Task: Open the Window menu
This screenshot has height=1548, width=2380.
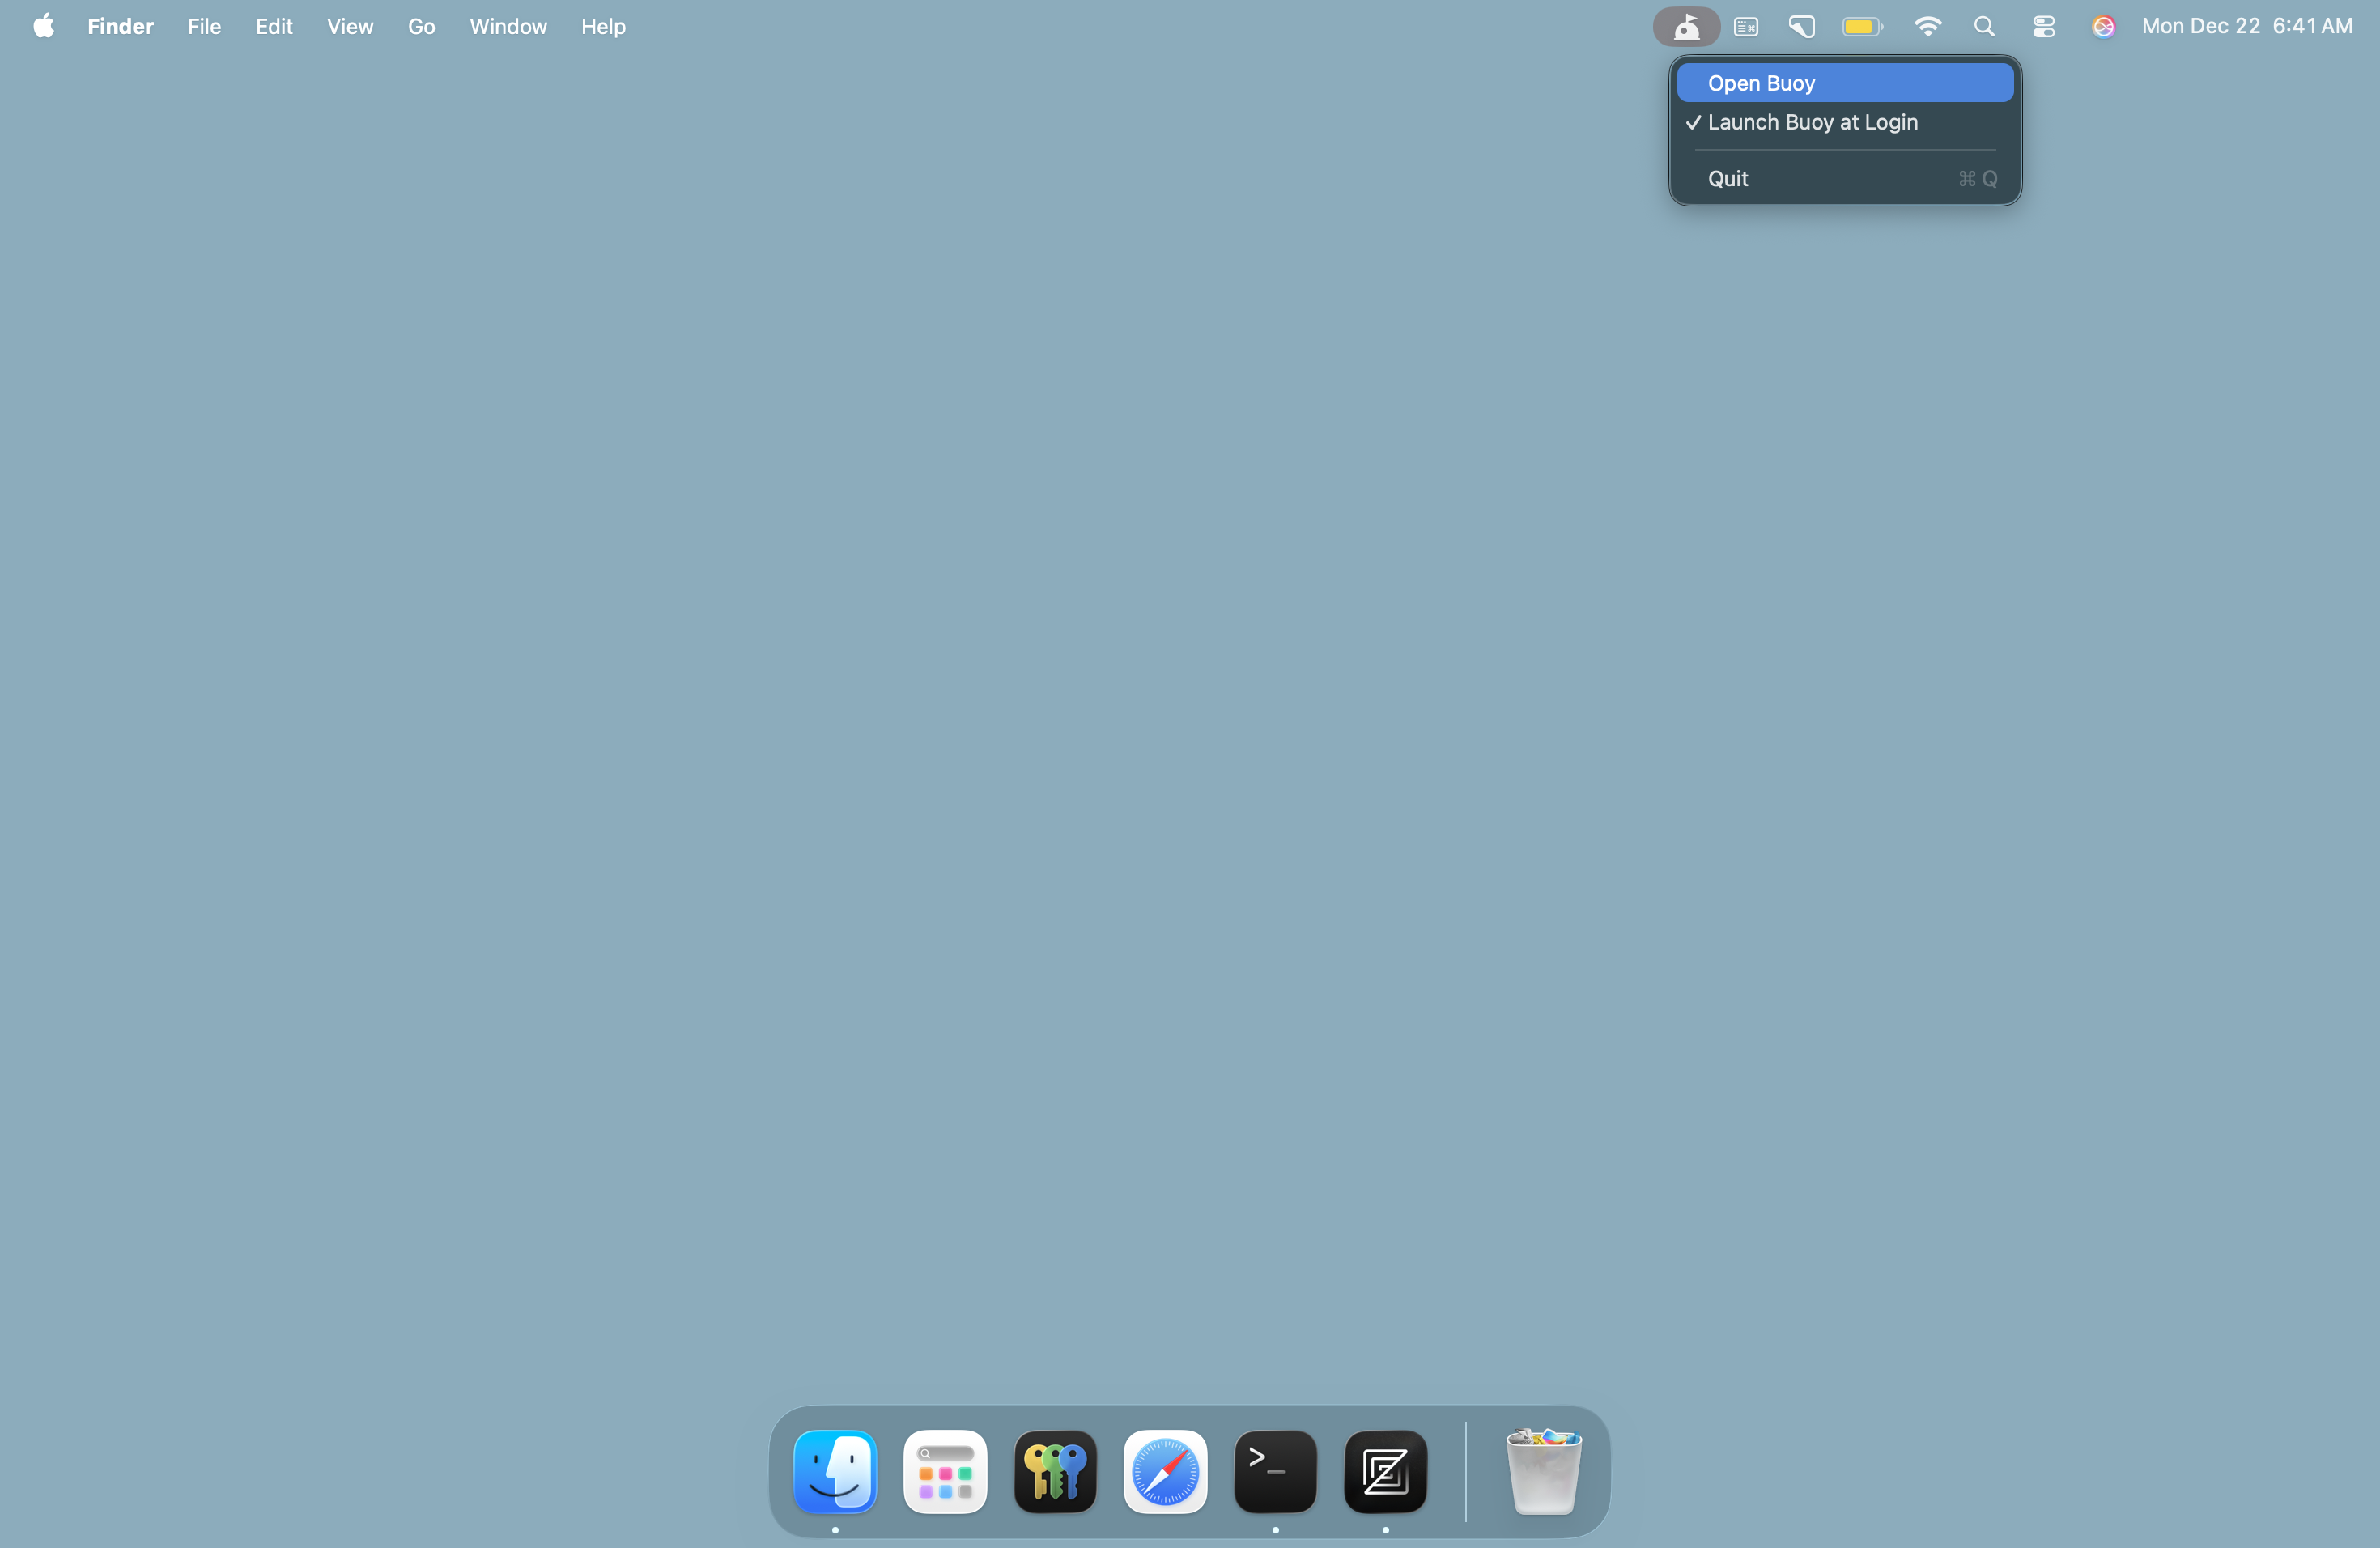Action: (508, 27)
